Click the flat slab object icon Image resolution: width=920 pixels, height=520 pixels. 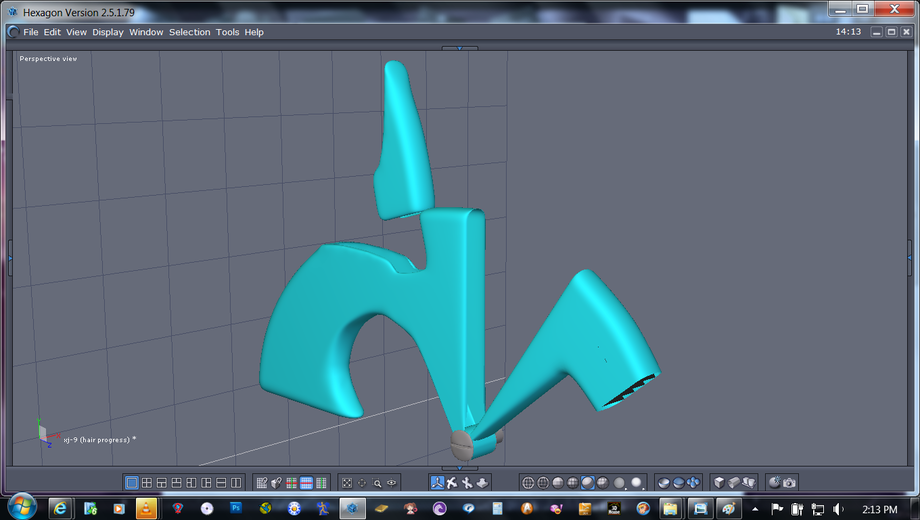(x=734, y=482)
